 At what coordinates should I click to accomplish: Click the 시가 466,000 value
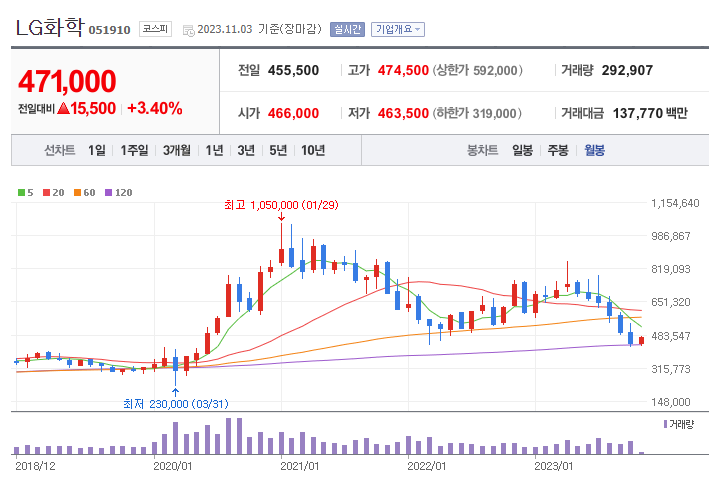(x=293, y=113)
